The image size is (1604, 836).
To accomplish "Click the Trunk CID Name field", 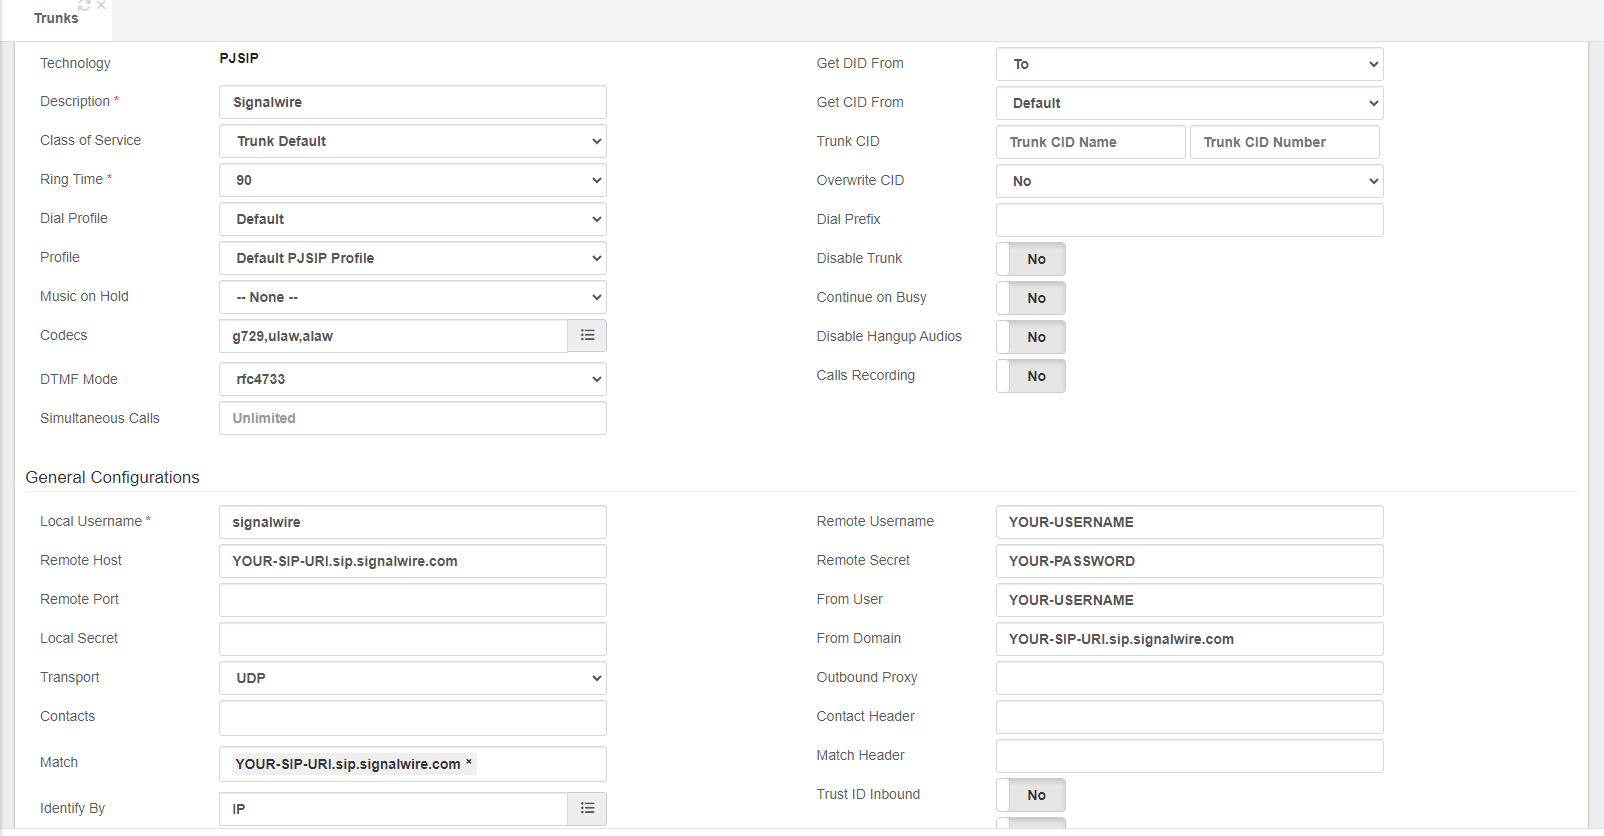I will tap(1091, 142).
